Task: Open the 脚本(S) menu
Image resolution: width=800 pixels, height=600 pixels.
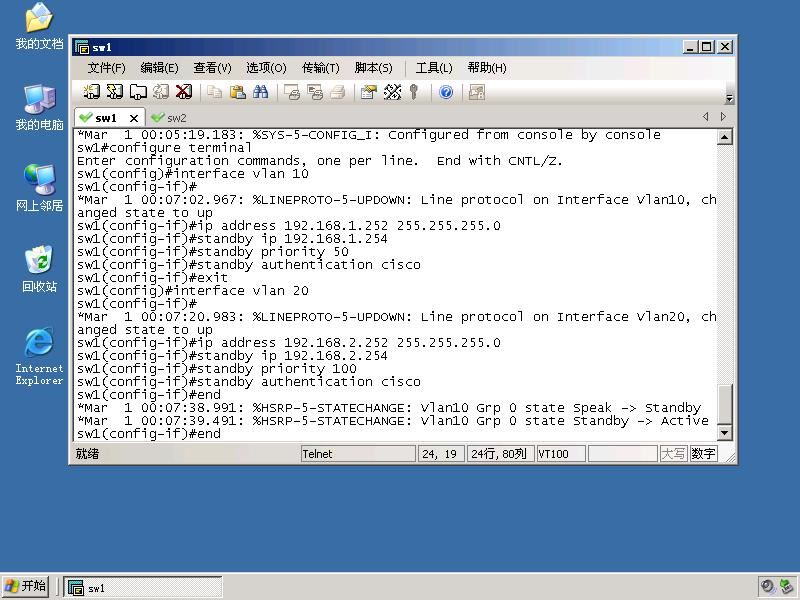Action: click(x=373, y=68)
